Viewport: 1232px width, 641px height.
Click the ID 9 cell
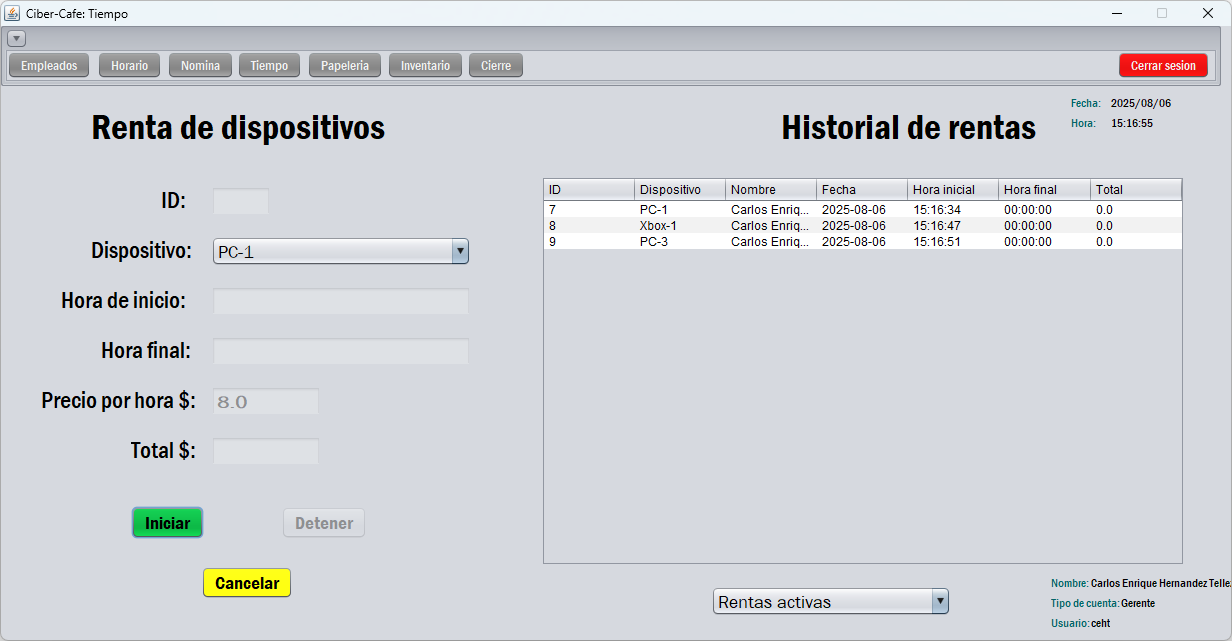point(589,242)
